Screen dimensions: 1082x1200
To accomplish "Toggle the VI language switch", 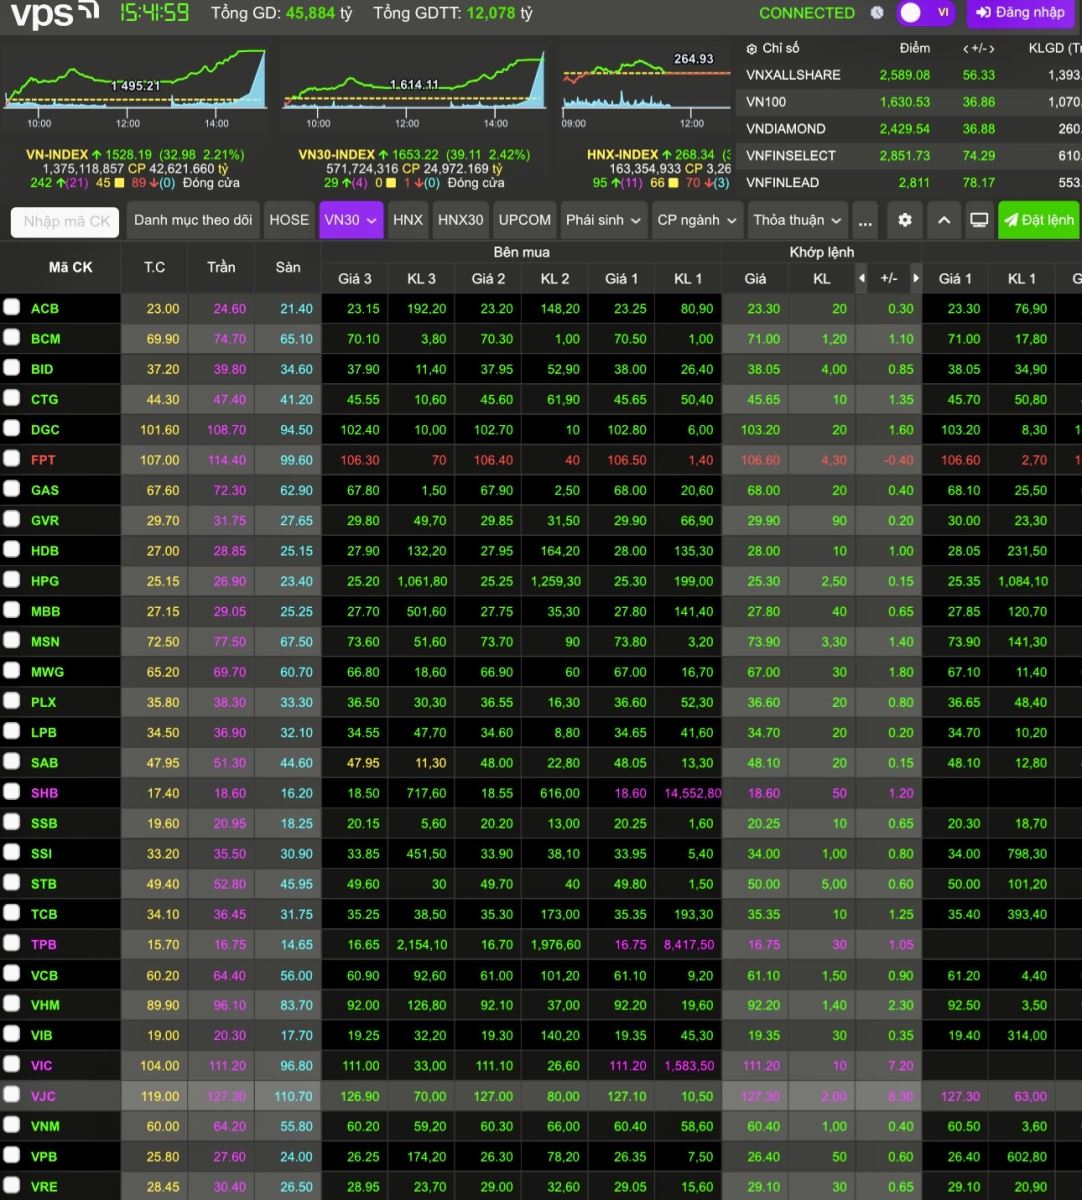I will click(x=927, y=13).
